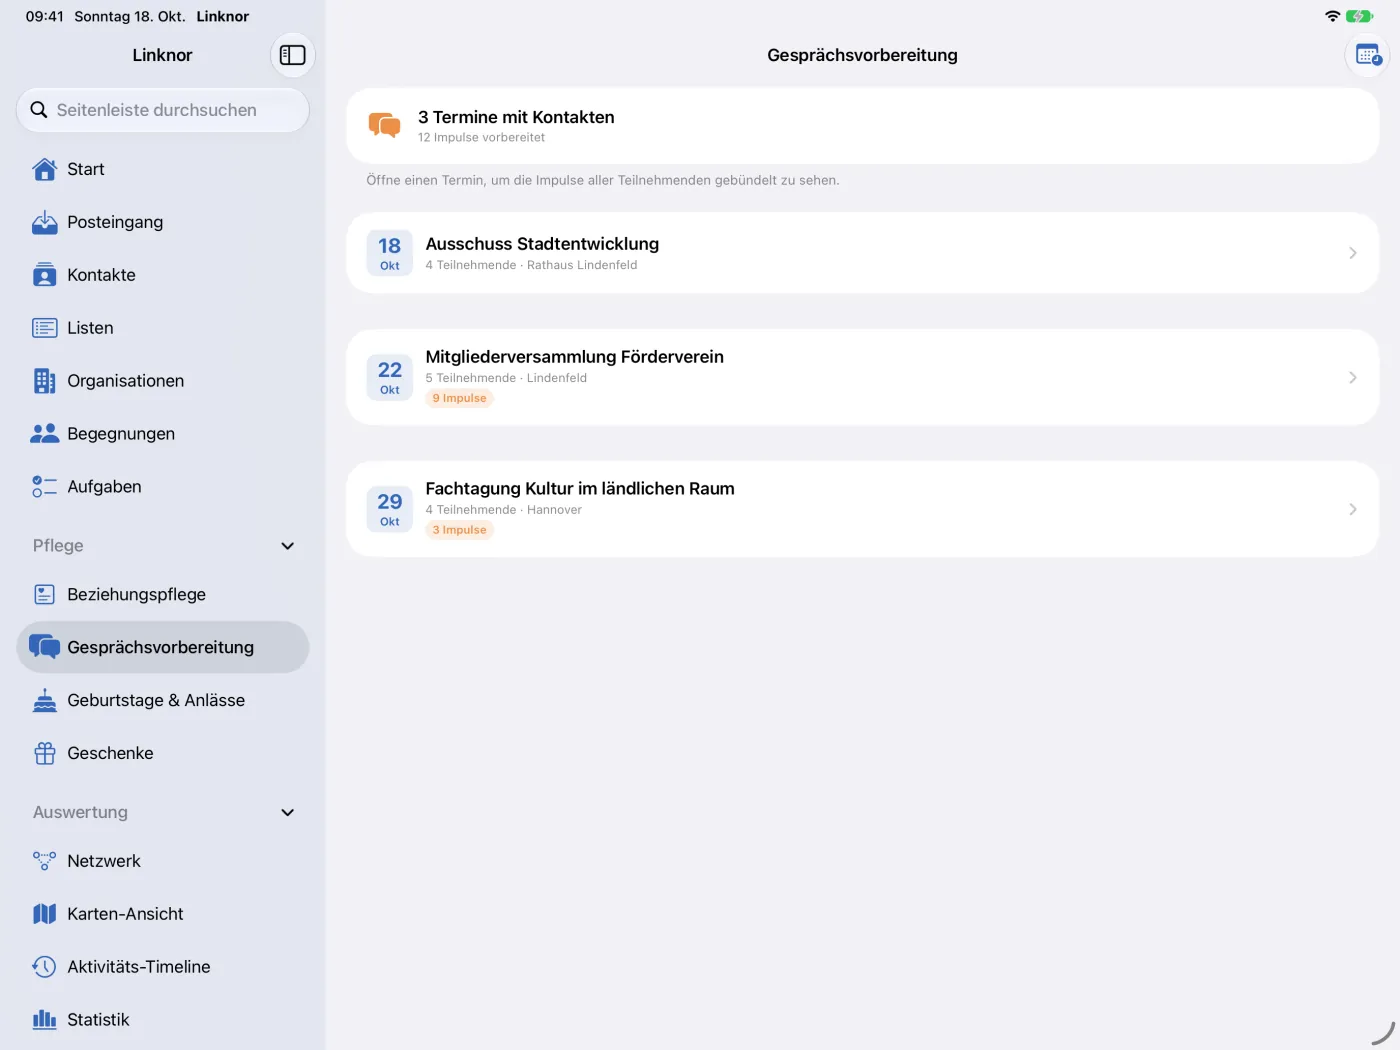This screenshot has width=1400, height=1050.
Task: Open Ausschuss Stadtentwicklung via its chevron
Action: (x=1353, y=253)
